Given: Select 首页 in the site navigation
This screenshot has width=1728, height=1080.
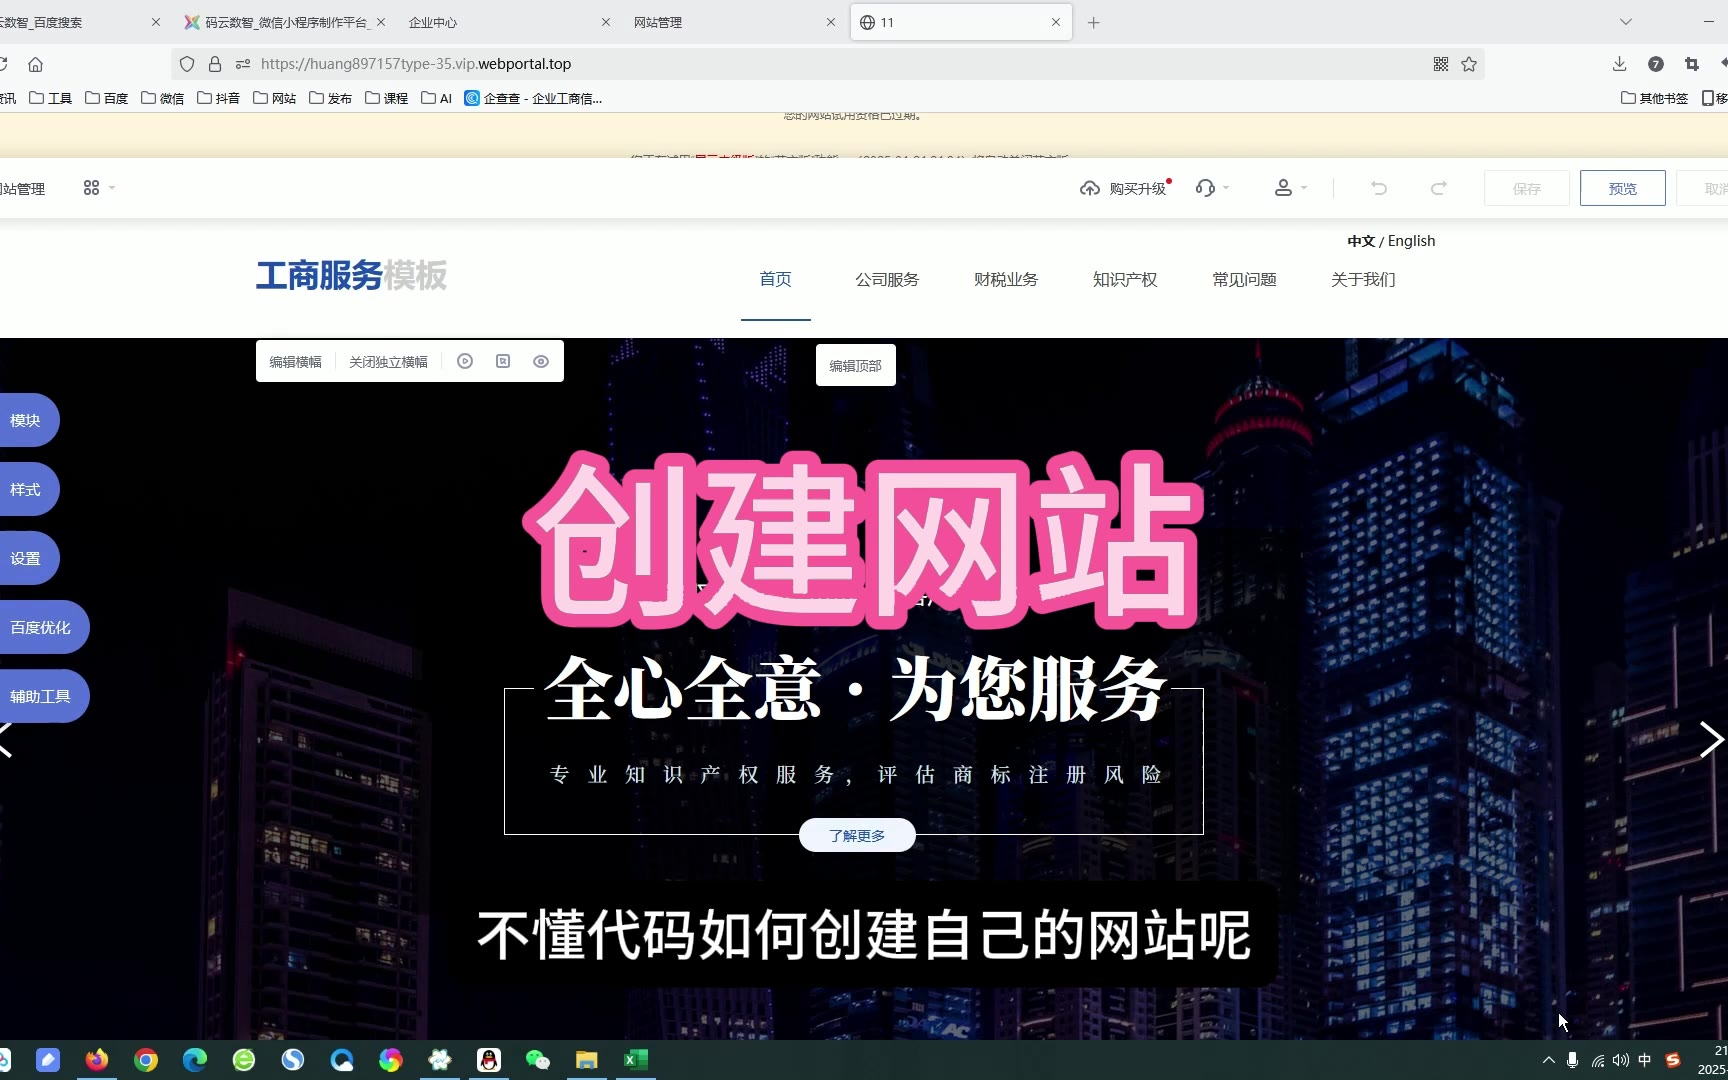Looking at the screenshot, I should [x=776, y=279].
